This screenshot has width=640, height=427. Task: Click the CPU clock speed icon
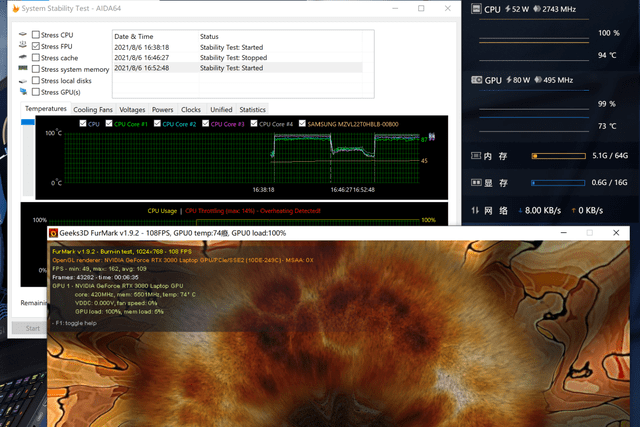coord(537,9)
